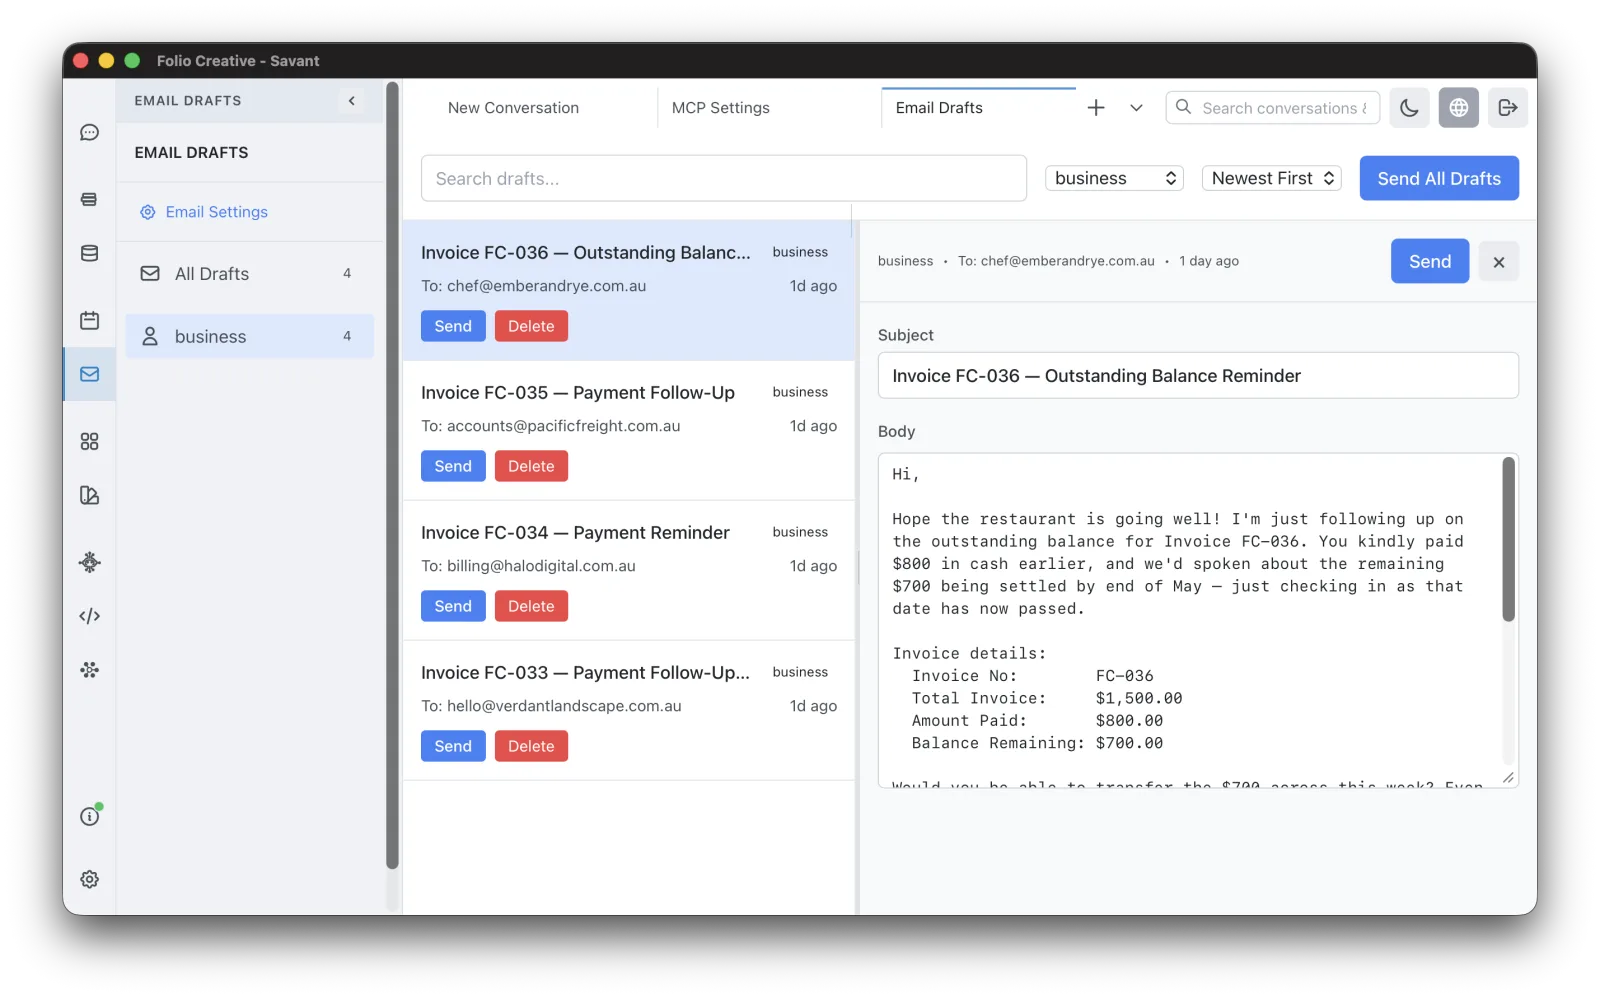Open the code brackets sidebar icon

tap(89, 616)
